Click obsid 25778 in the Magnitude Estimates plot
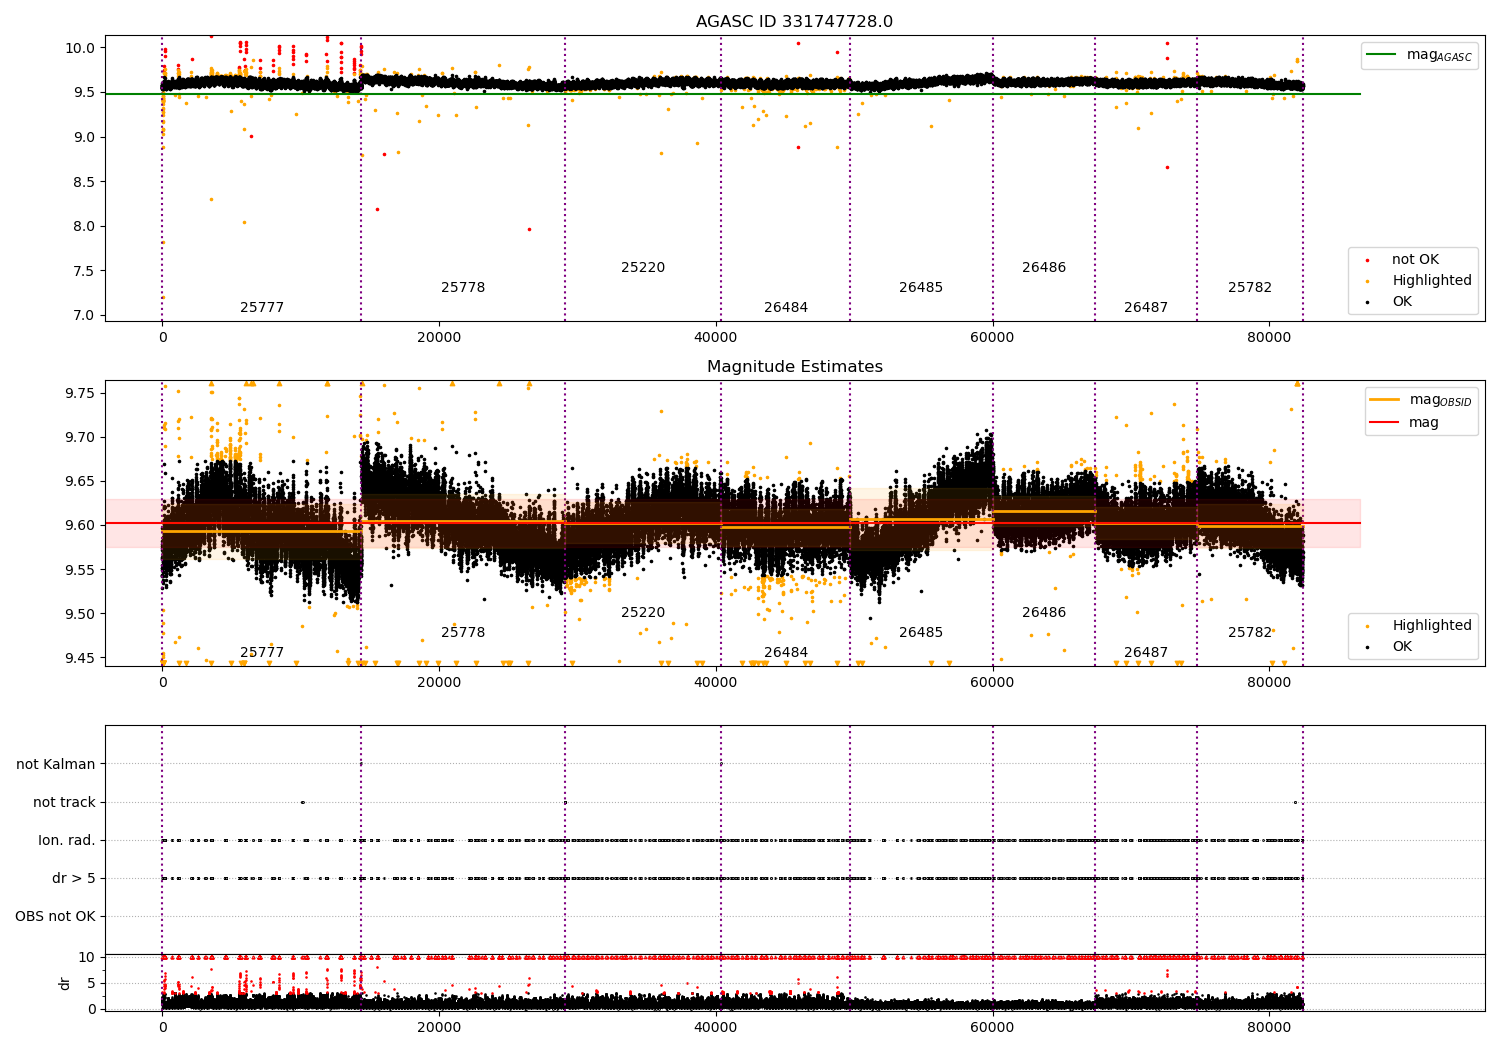 tap(463, 633)
